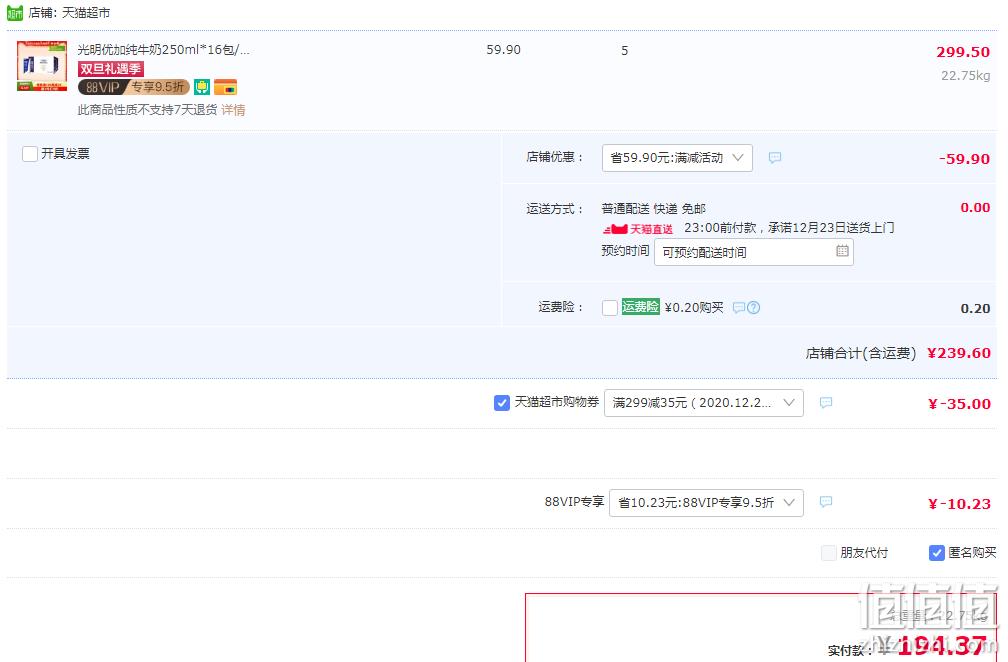The width and height of the screenshot is (1008, 662).
Task: Click the product title 光明优加纯牛奶250ml*16包
Action: click(163, 49)
